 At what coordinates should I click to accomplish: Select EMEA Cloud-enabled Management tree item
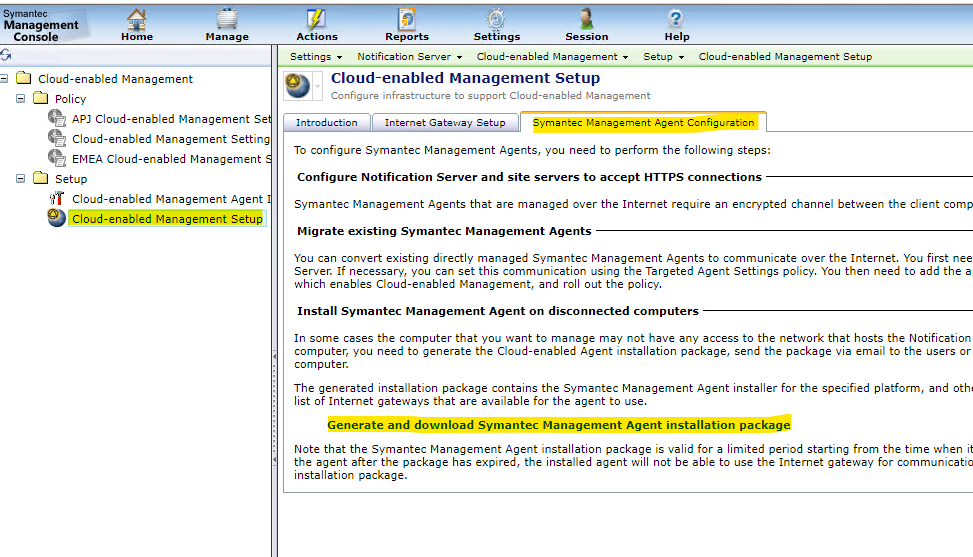pos(171,159)
